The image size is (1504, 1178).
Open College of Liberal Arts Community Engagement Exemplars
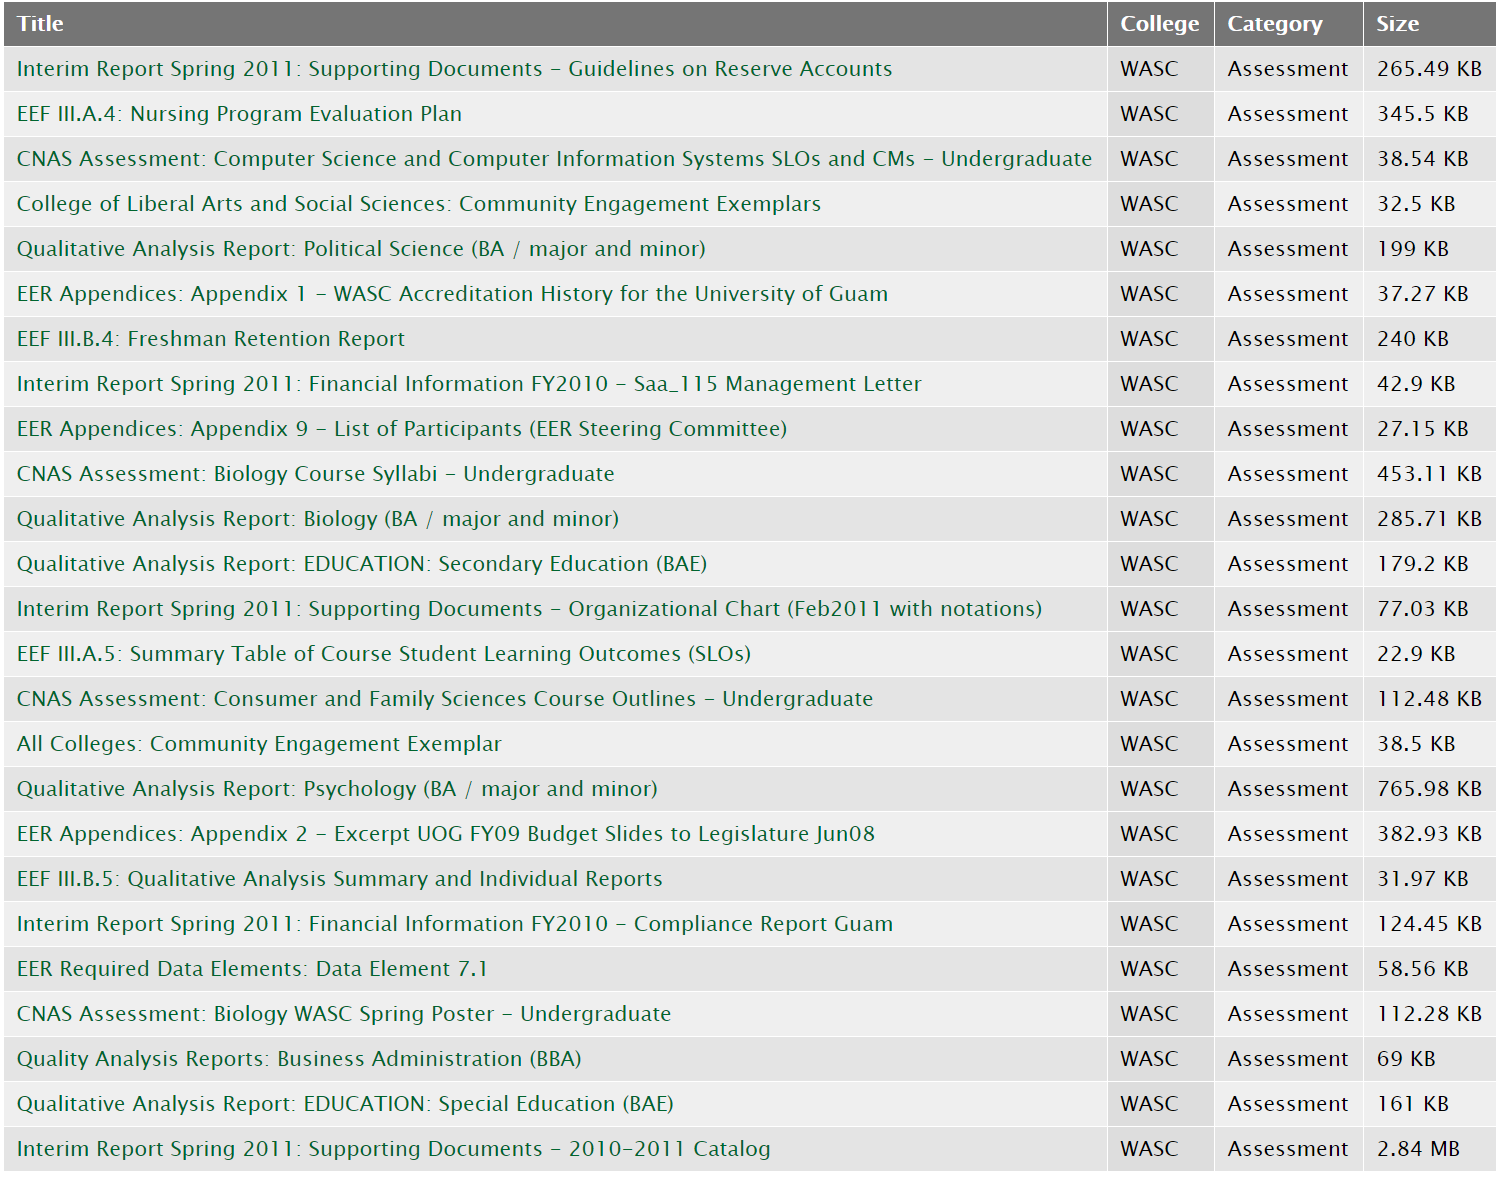(x=418, y=204)
